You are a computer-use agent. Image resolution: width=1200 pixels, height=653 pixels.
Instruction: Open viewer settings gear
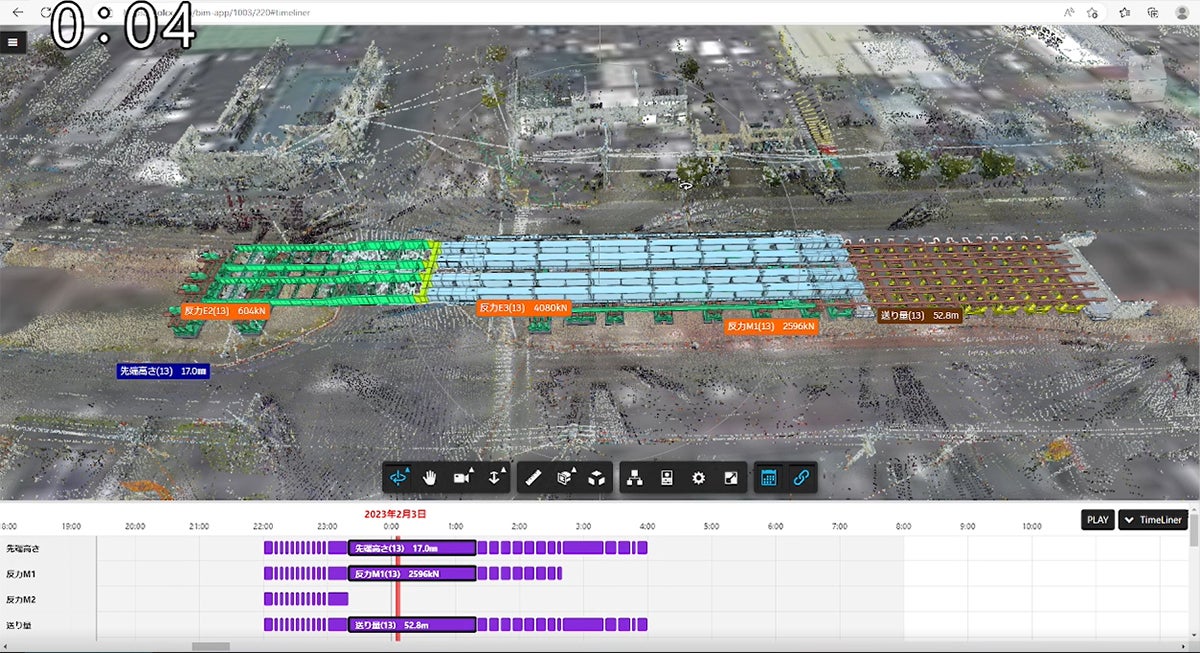698,478
